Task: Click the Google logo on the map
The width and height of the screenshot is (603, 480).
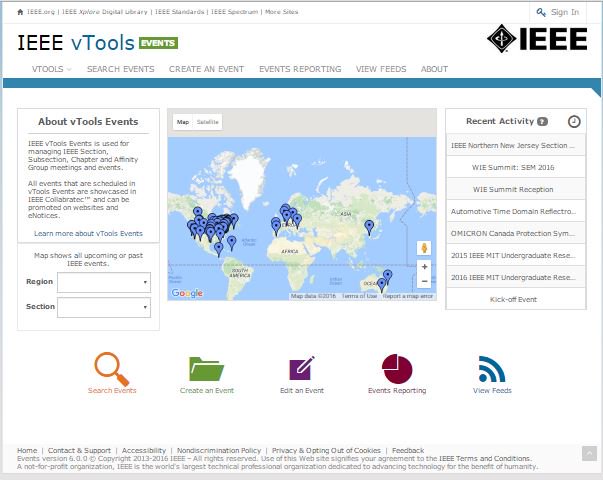Action: [187, 293]
